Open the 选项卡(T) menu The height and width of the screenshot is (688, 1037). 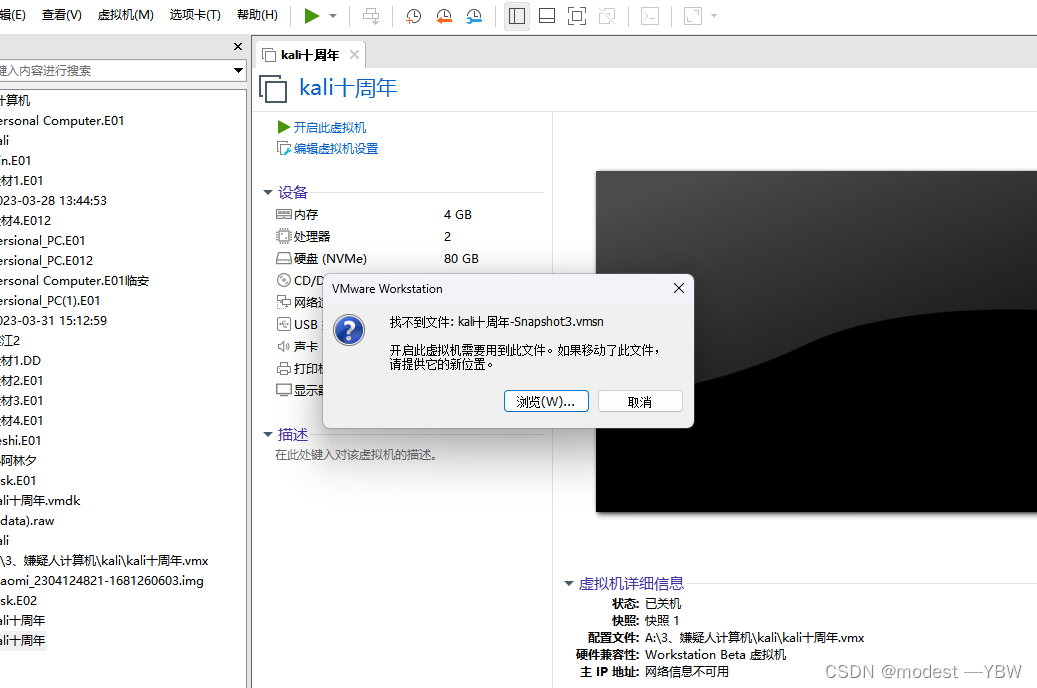point(195,15)
